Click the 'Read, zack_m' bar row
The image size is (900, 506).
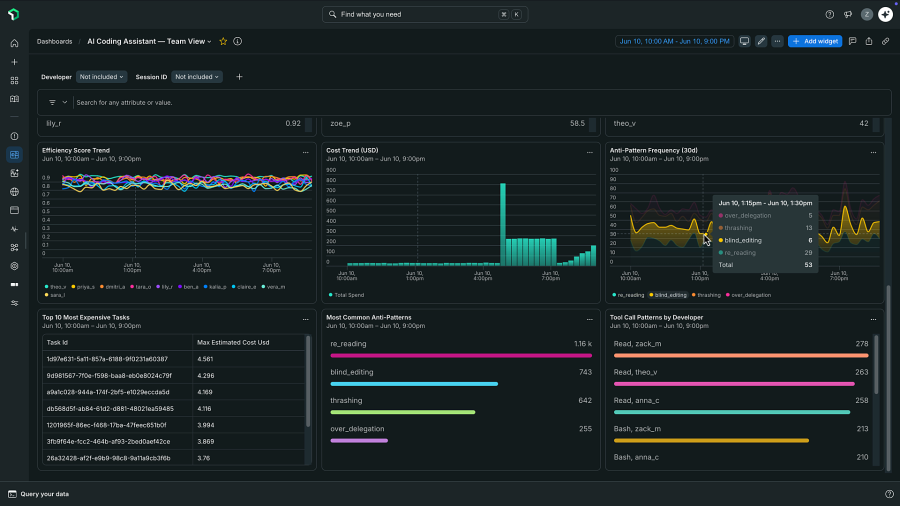click(740, 349)
